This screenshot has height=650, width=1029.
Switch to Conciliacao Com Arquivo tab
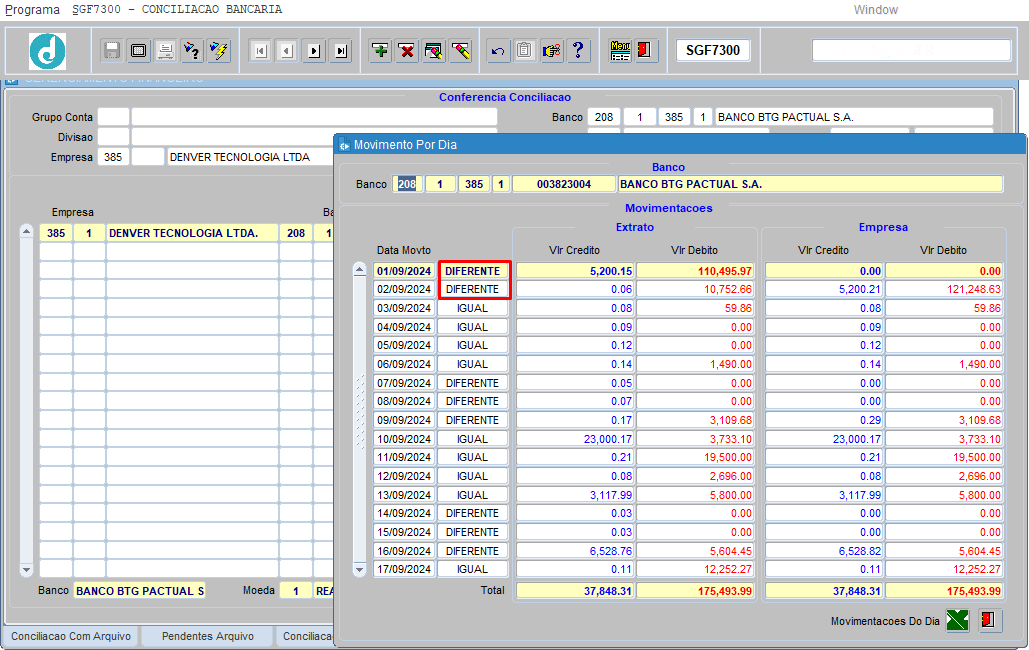pos(71,636)
